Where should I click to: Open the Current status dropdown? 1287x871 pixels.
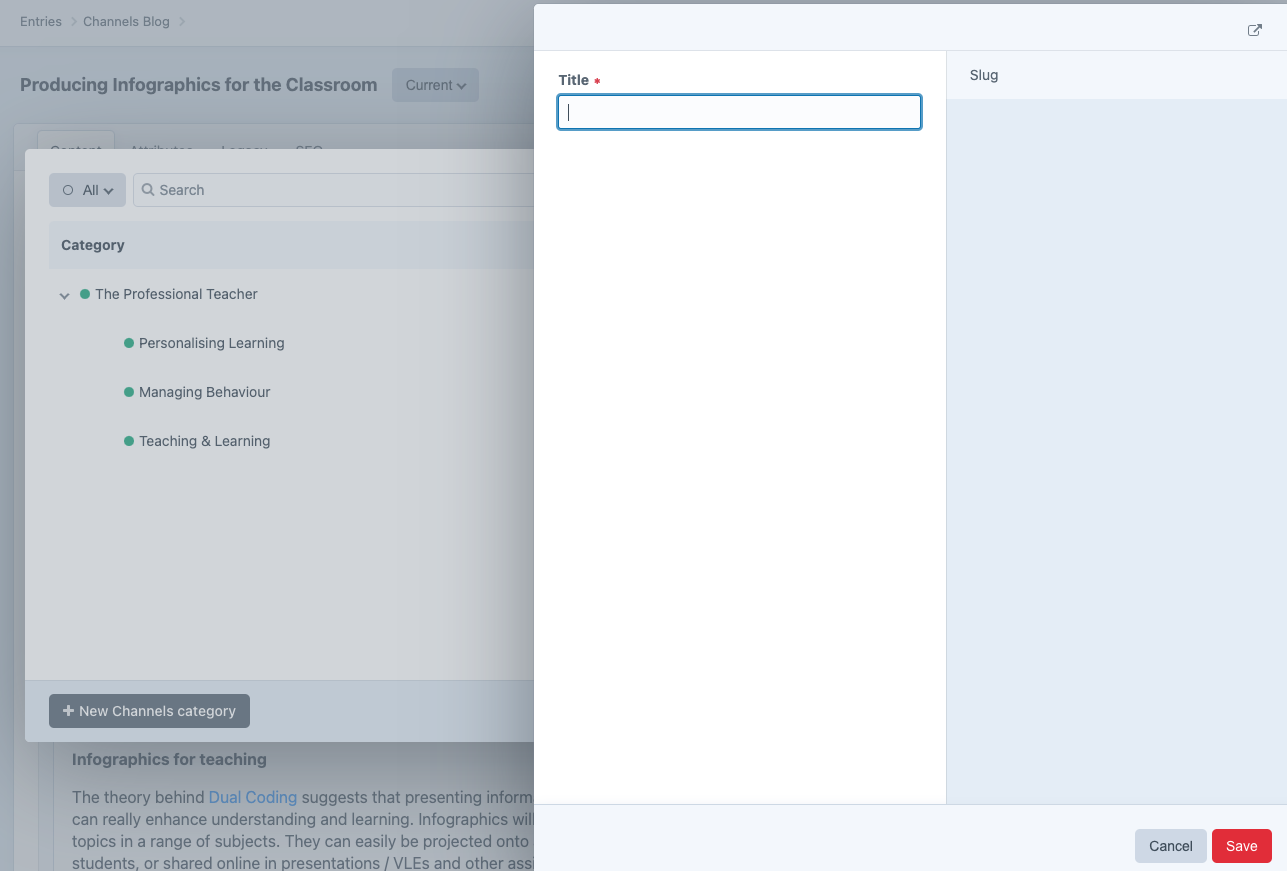click(435, 85)
